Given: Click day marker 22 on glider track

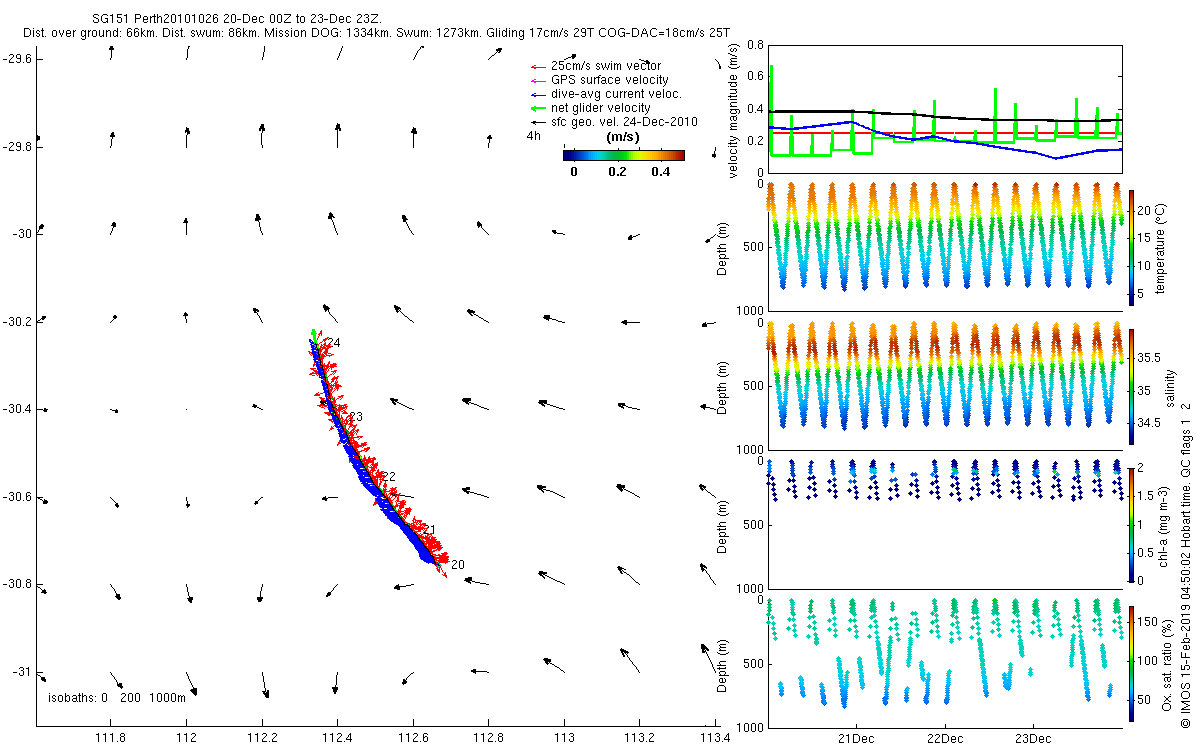Looking at the screenshot, I should 390,476.
